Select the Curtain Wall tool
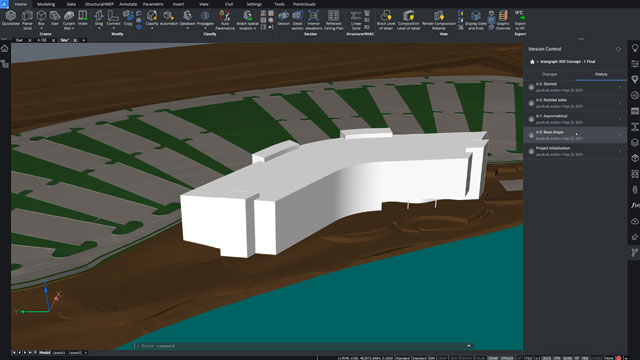 point(69,20)
